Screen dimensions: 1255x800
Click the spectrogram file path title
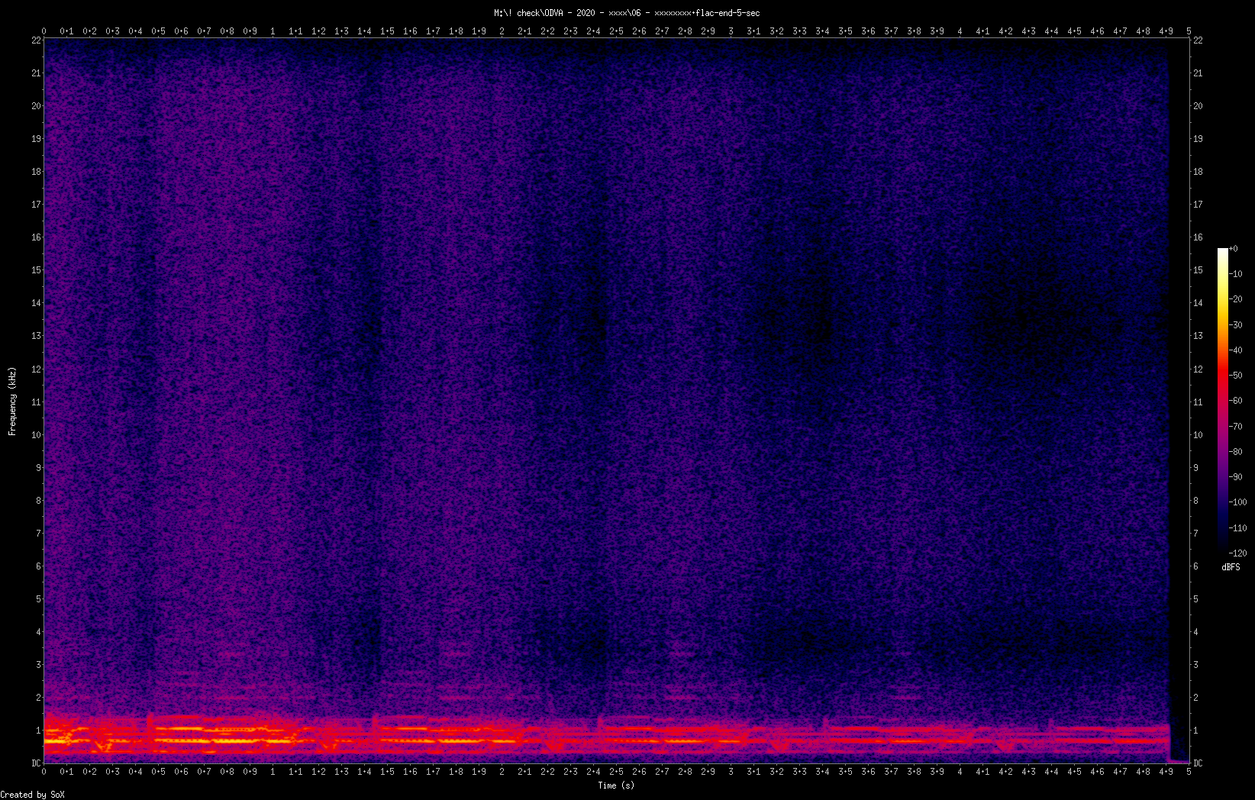pos(626,12)
